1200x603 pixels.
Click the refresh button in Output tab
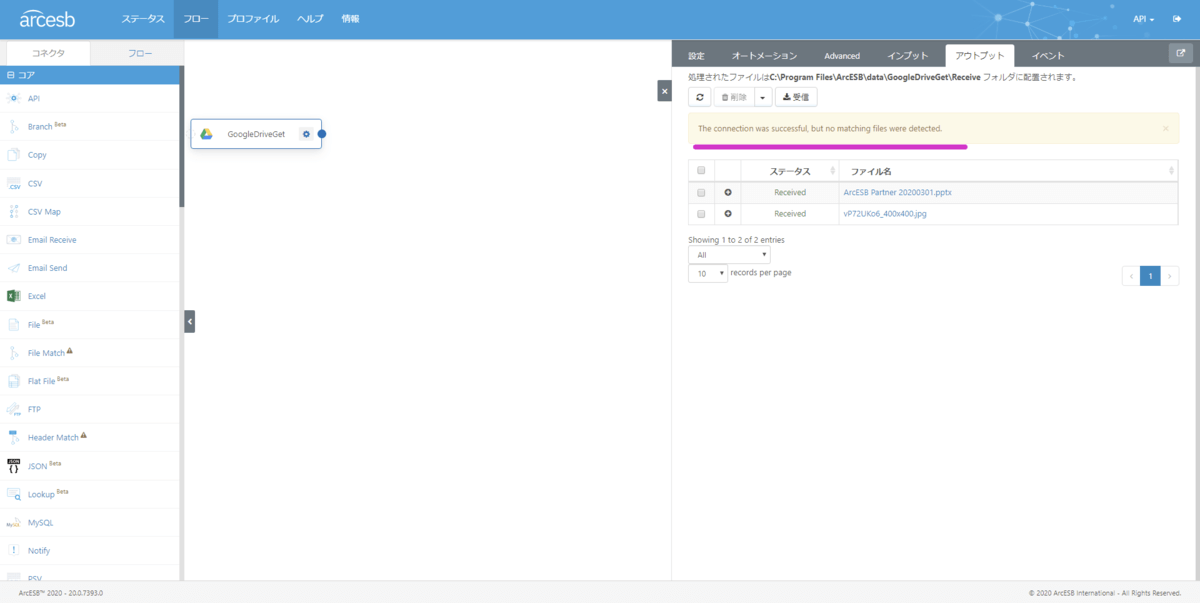(x=700, y=97)
